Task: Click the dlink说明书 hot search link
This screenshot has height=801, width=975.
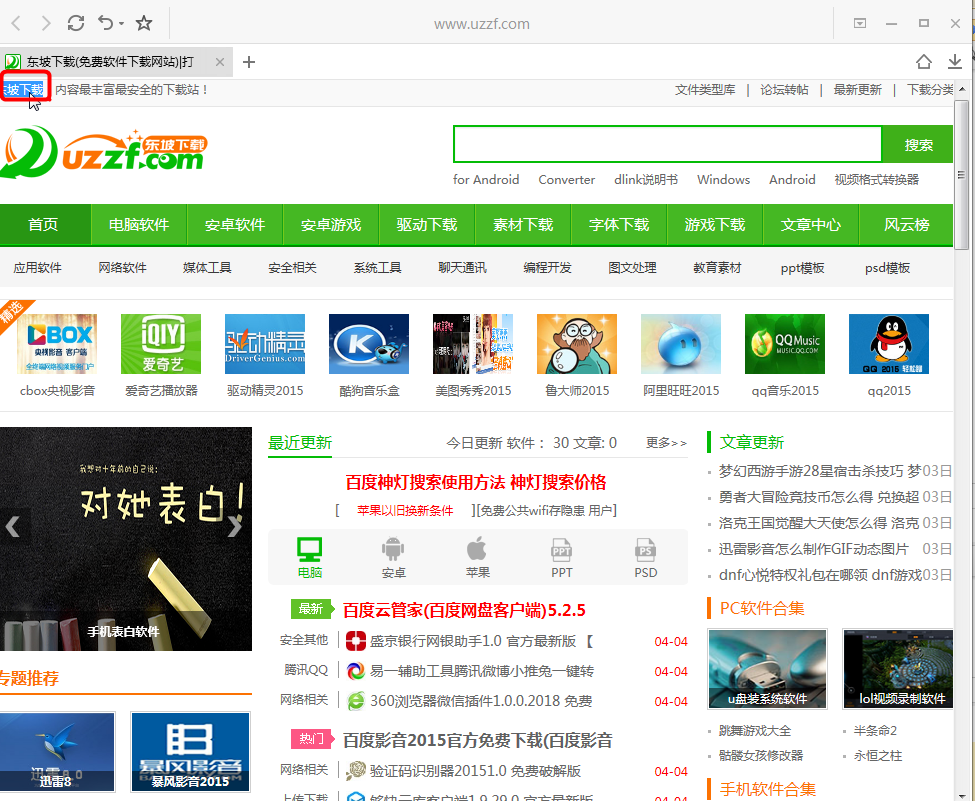Action: coord(646,180)
